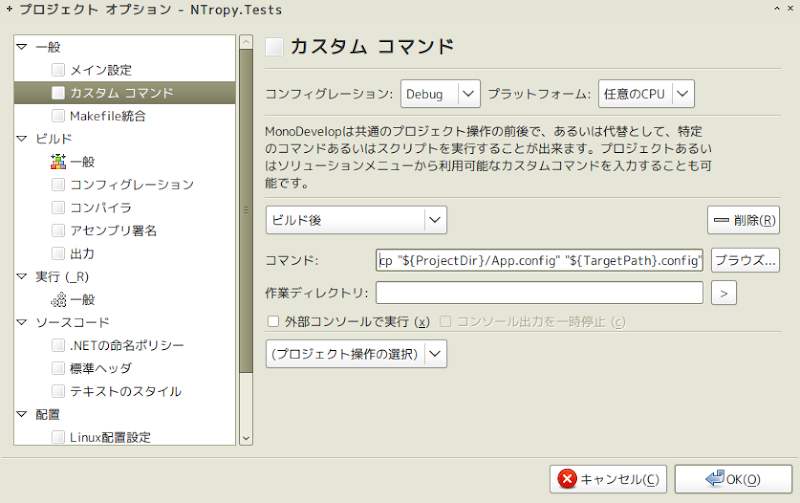Click the icon beside カスタム コマンド in tree
This screenshot has height=503, width=800.
(58, 92)
